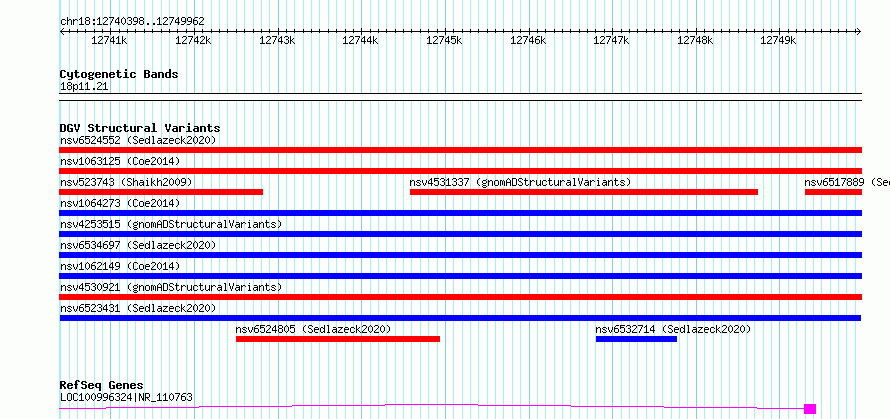890x419 pixels.
Task: Click the 12748k ruler label
Action: point(696,41)
